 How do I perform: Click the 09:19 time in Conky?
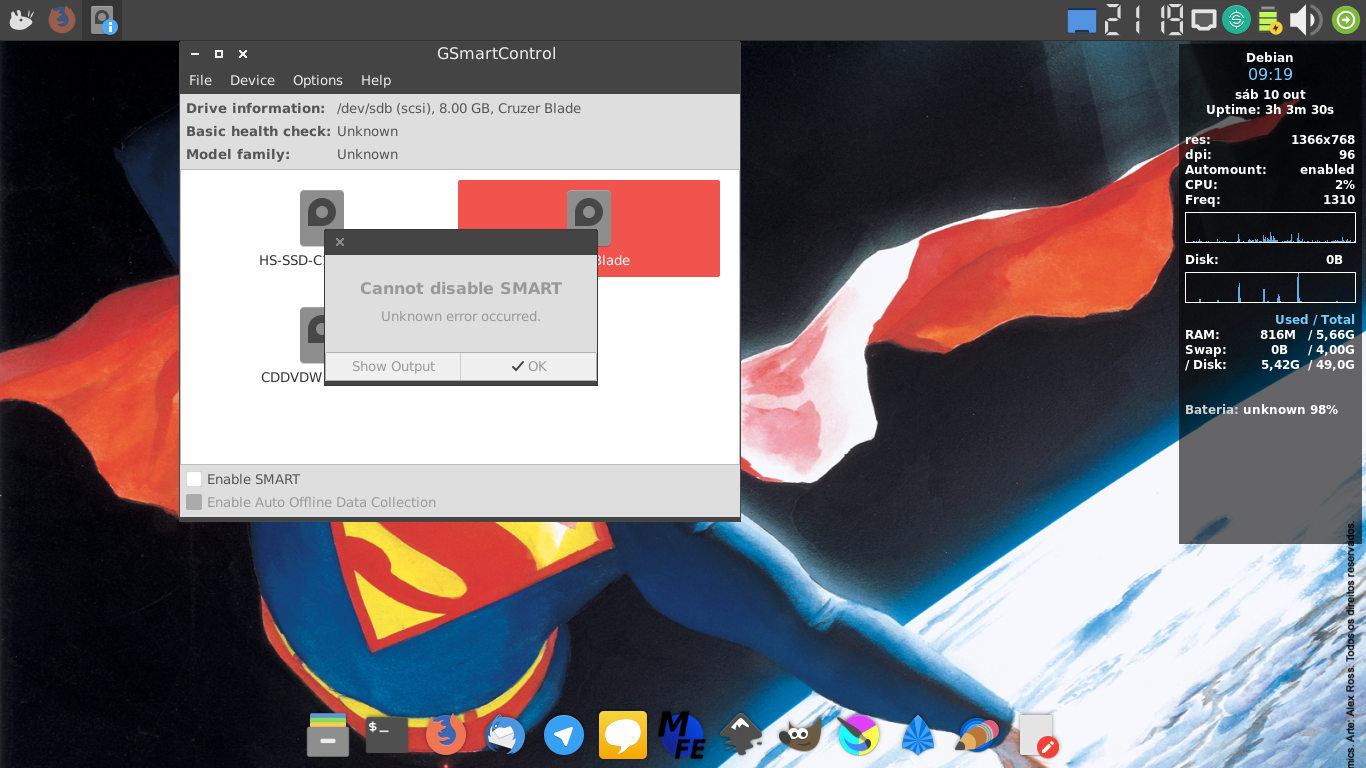[x=1270, y=74]
